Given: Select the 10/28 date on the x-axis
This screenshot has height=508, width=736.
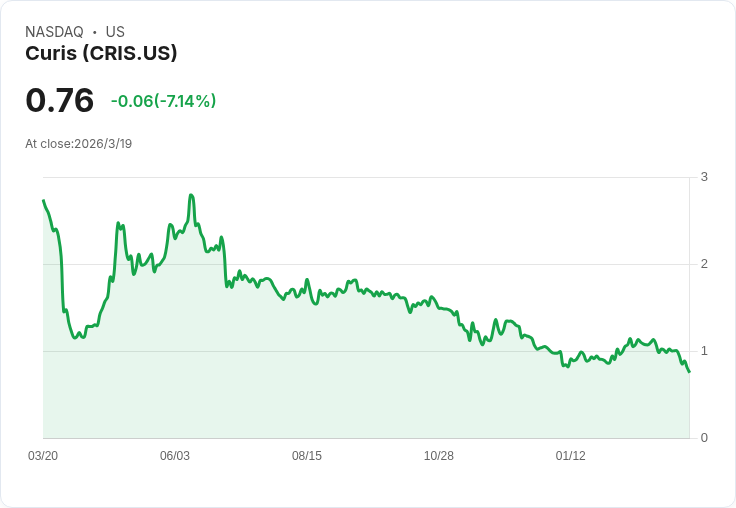Looking at the screenshot, I should [x=439, y=456].
